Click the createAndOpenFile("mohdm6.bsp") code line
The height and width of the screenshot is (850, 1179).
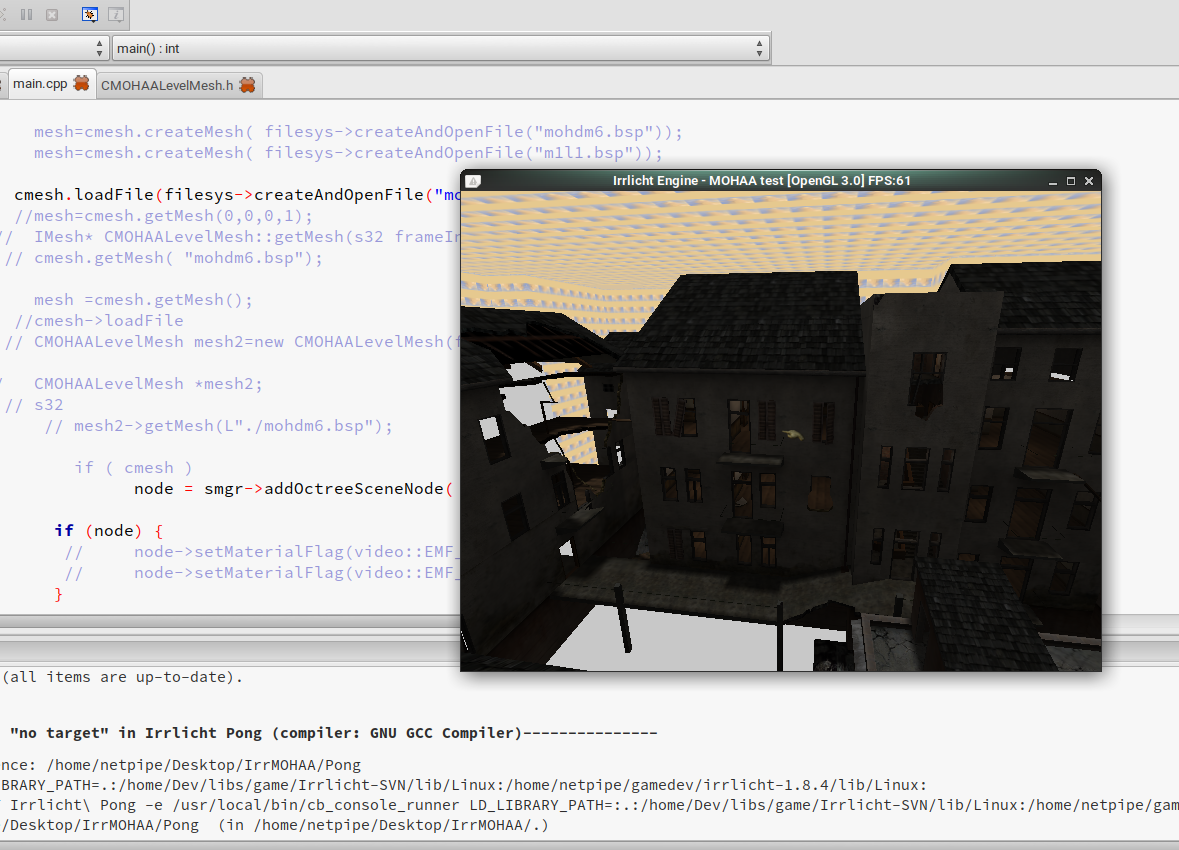(x=358, y=132)
